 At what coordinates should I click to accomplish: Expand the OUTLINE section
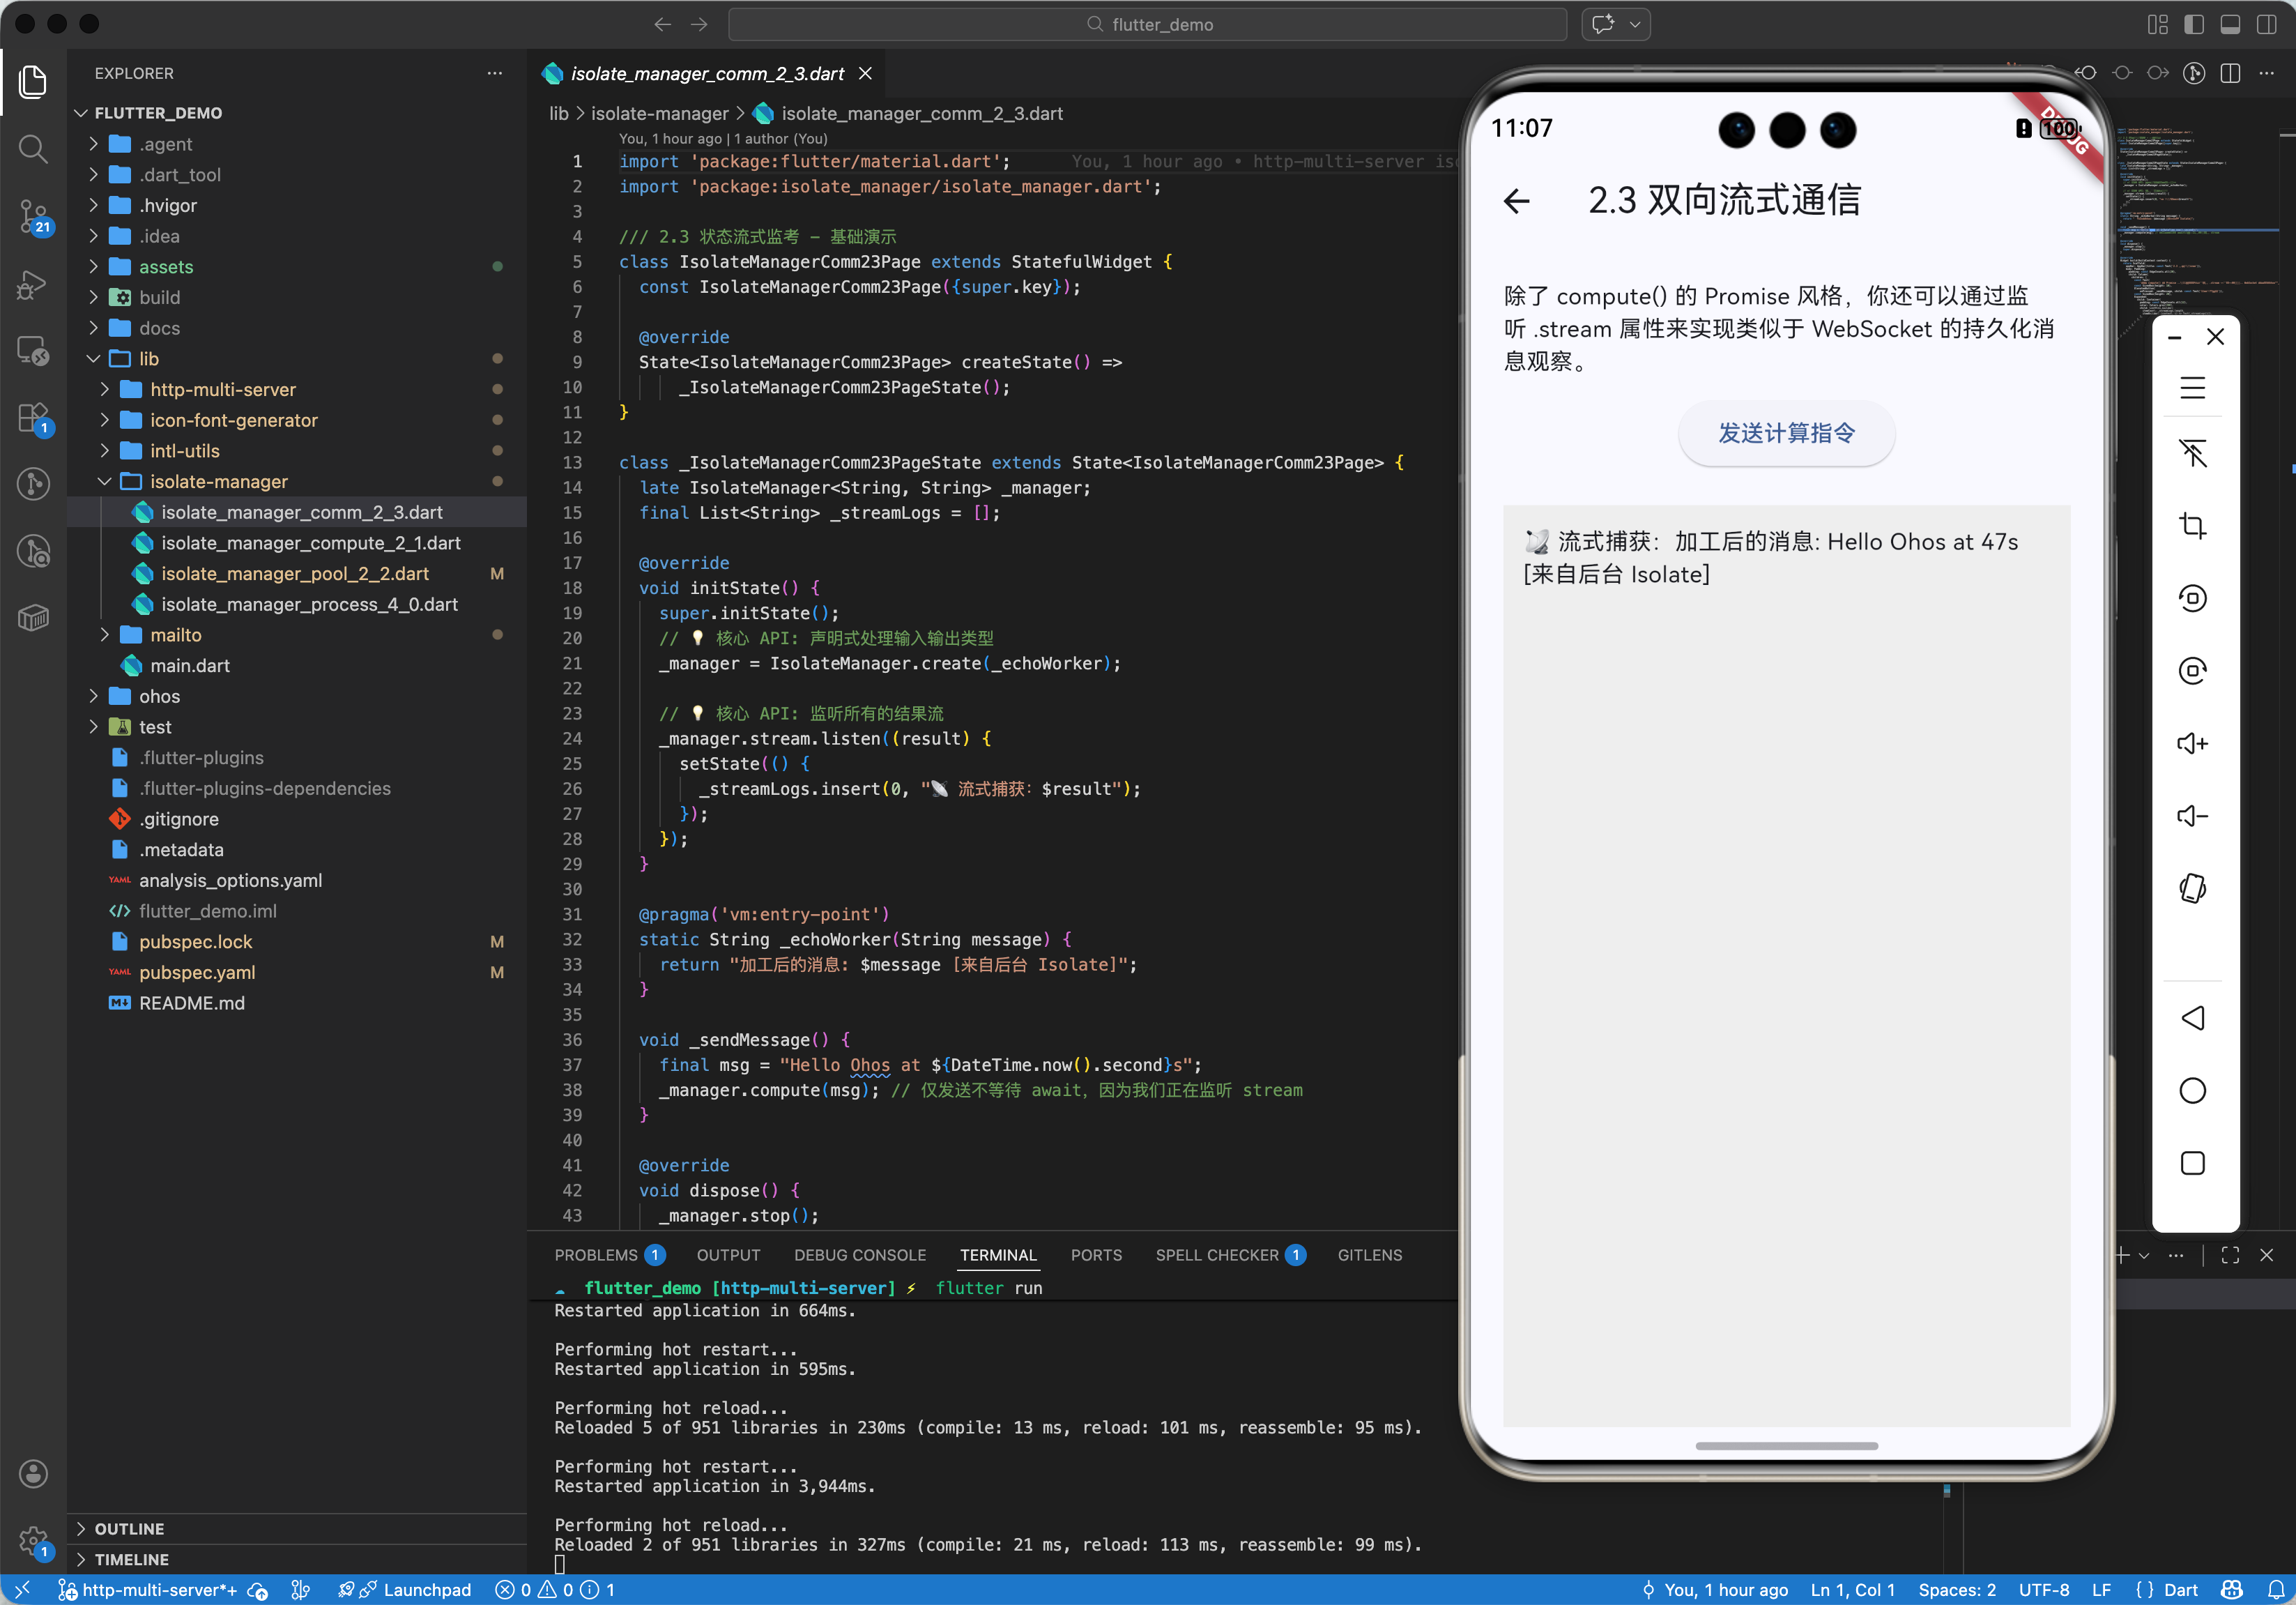click(129, 1528)
